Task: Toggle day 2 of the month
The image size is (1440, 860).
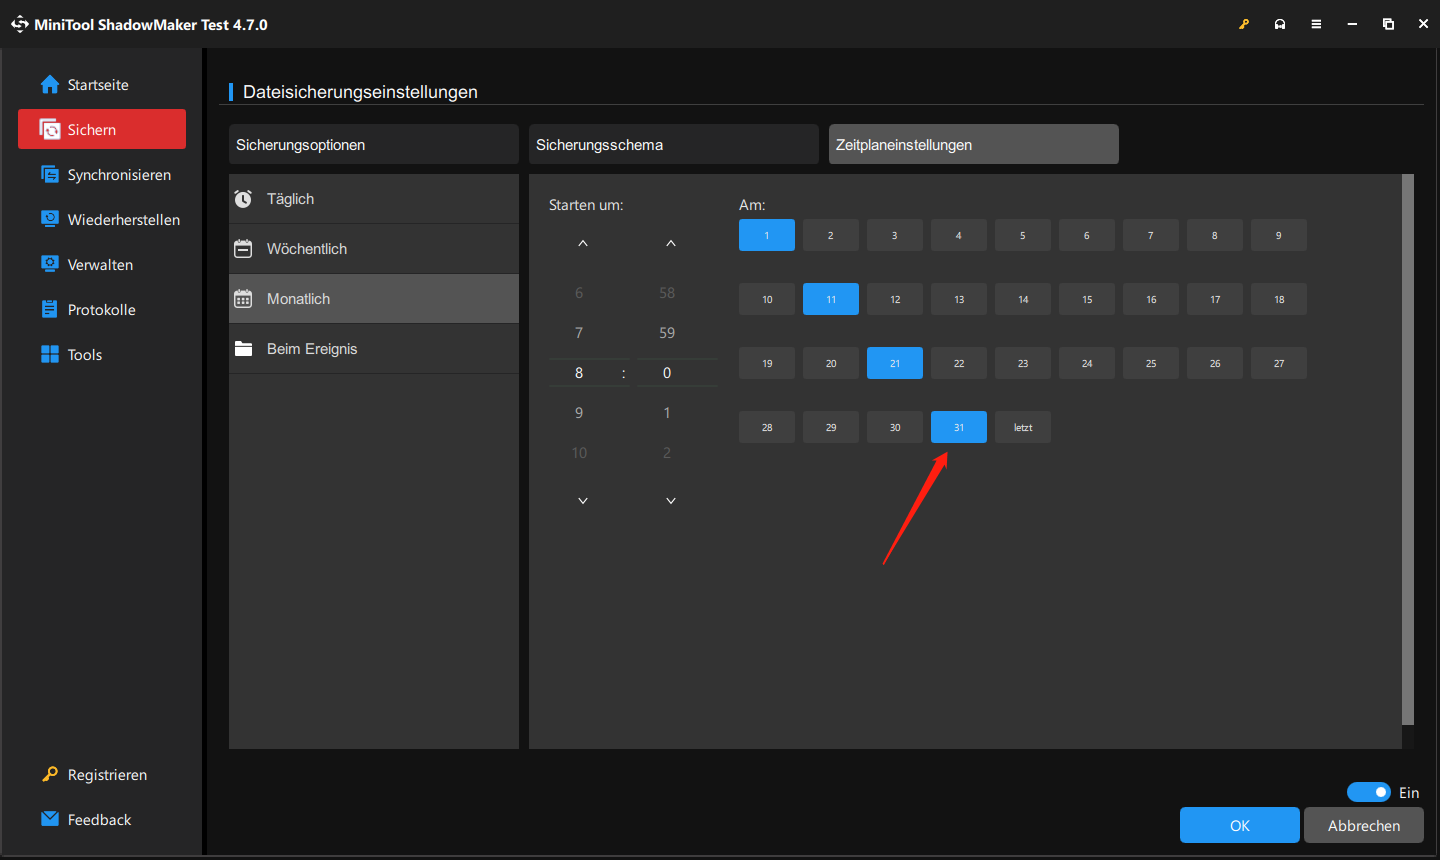Action: tap(831, 235)
